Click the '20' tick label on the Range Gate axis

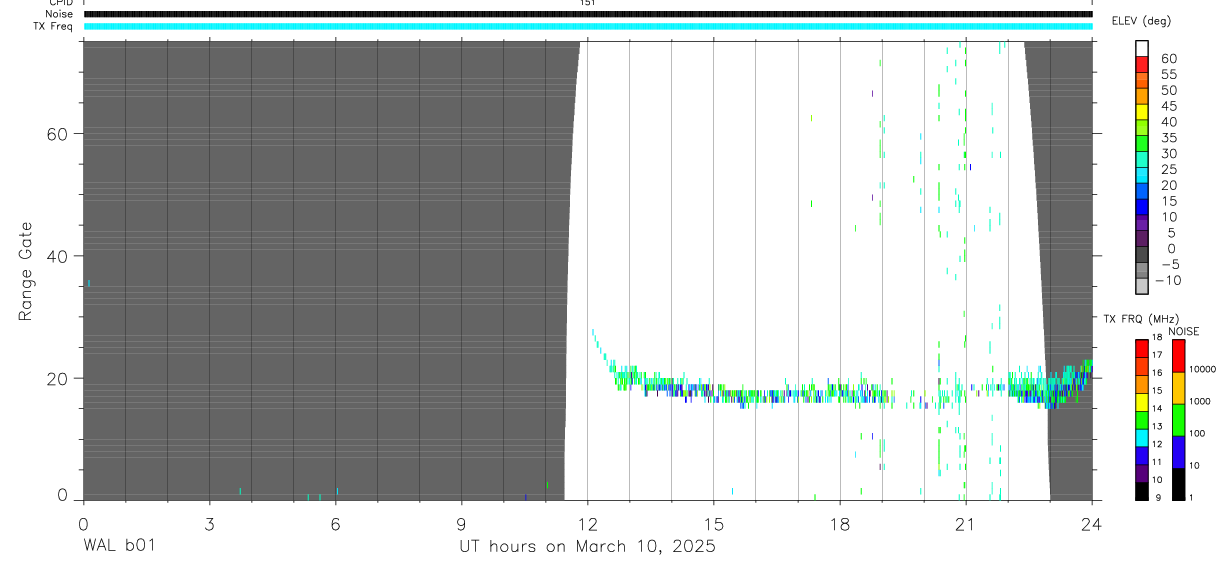[56, 379]
